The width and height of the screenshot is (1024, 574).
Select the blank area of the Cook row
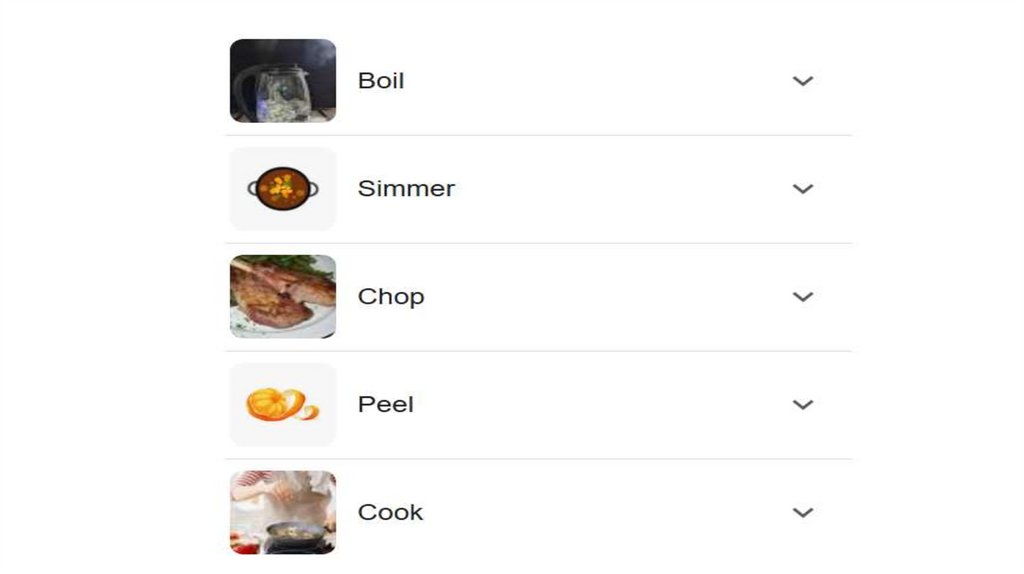click(600, 513)
